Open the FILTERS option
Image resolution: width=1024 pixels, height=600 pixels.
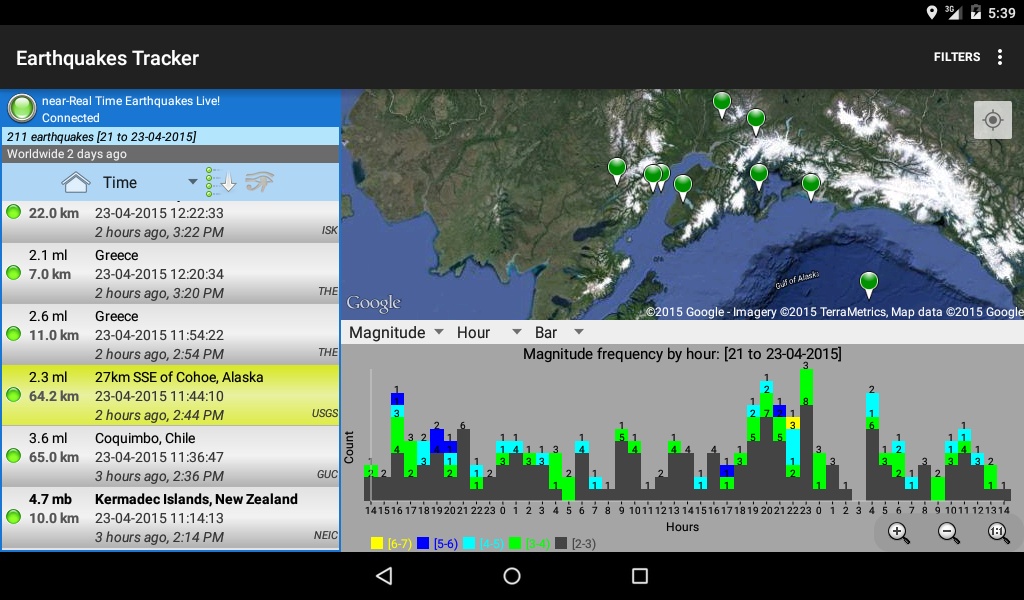[956, 57]
